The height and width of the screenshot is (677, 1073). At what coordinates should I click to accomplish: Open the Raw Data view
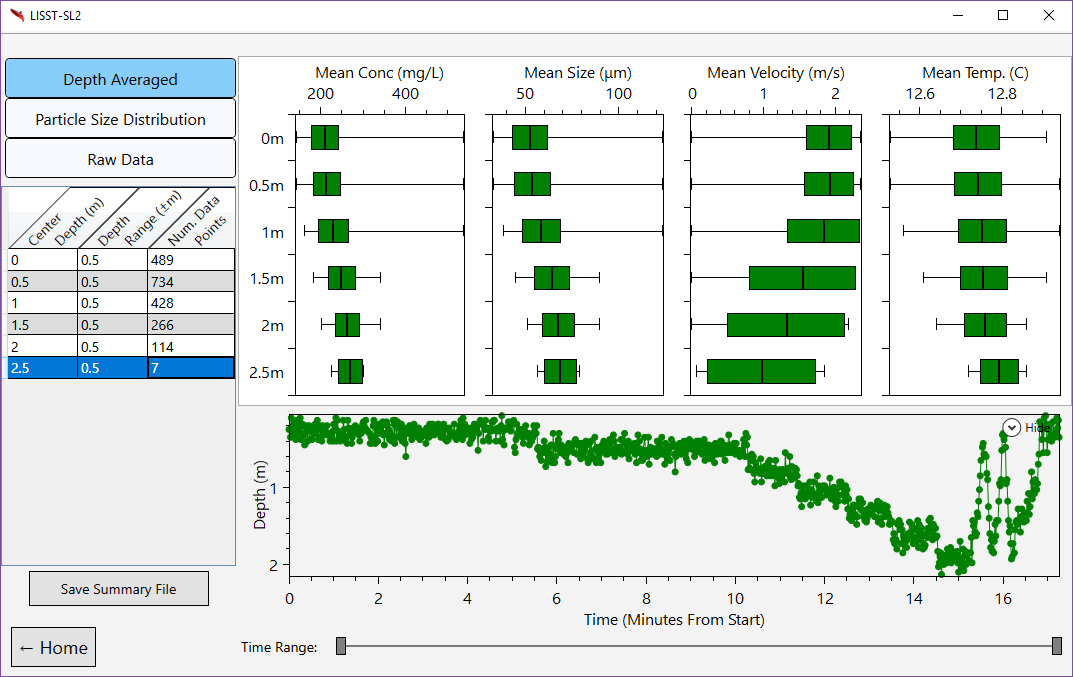click(x=120, y=158)
